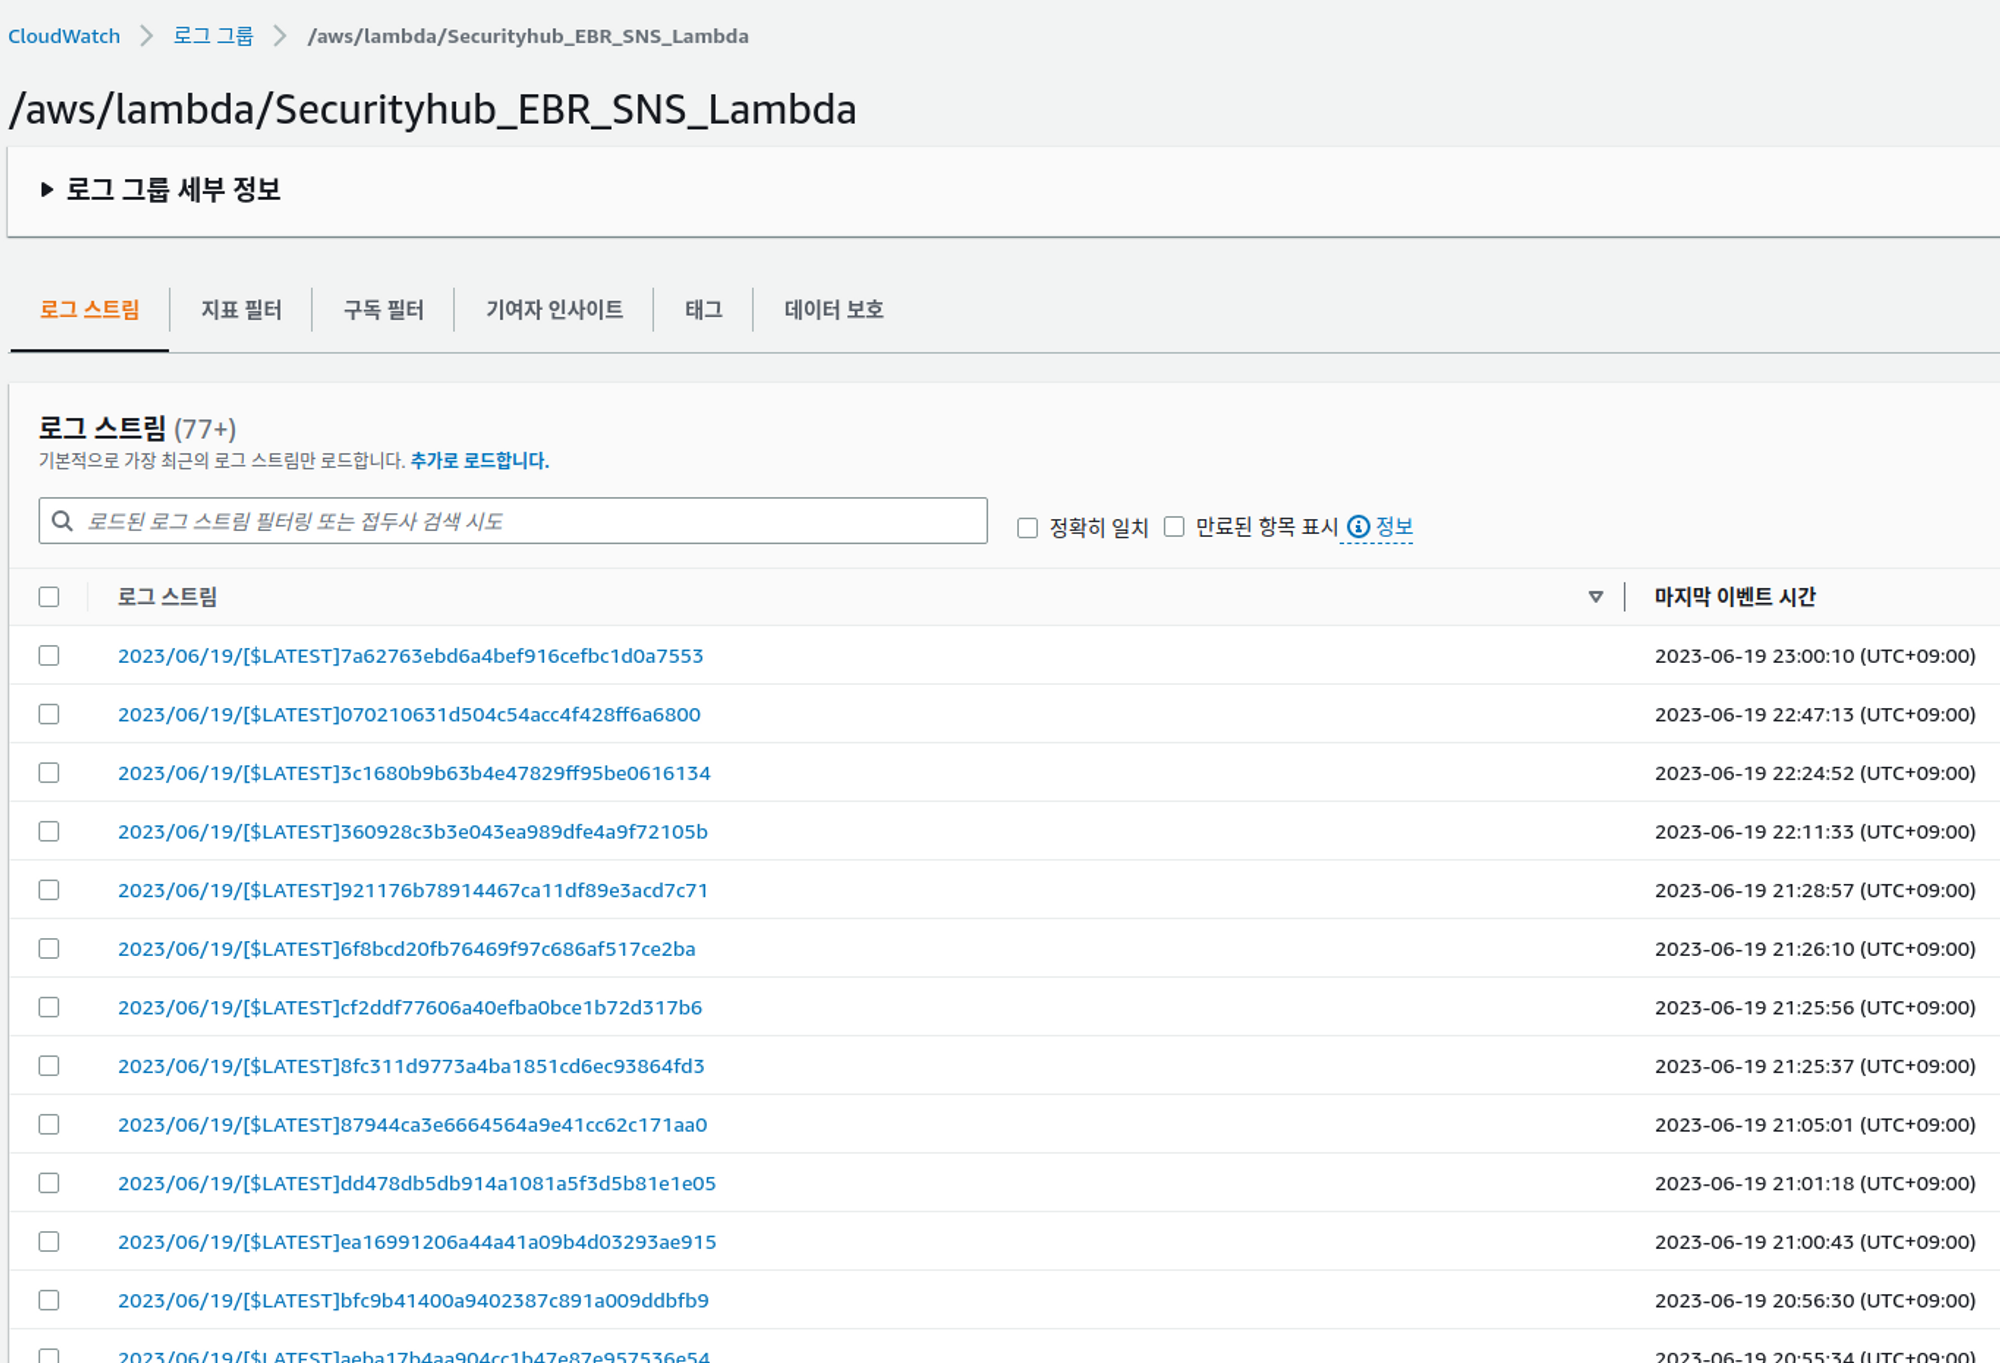Sort by 마지막 이벤트 시간 column header
The width and height of the screenshot is (2000, 1363).
tap(1734, 597)
